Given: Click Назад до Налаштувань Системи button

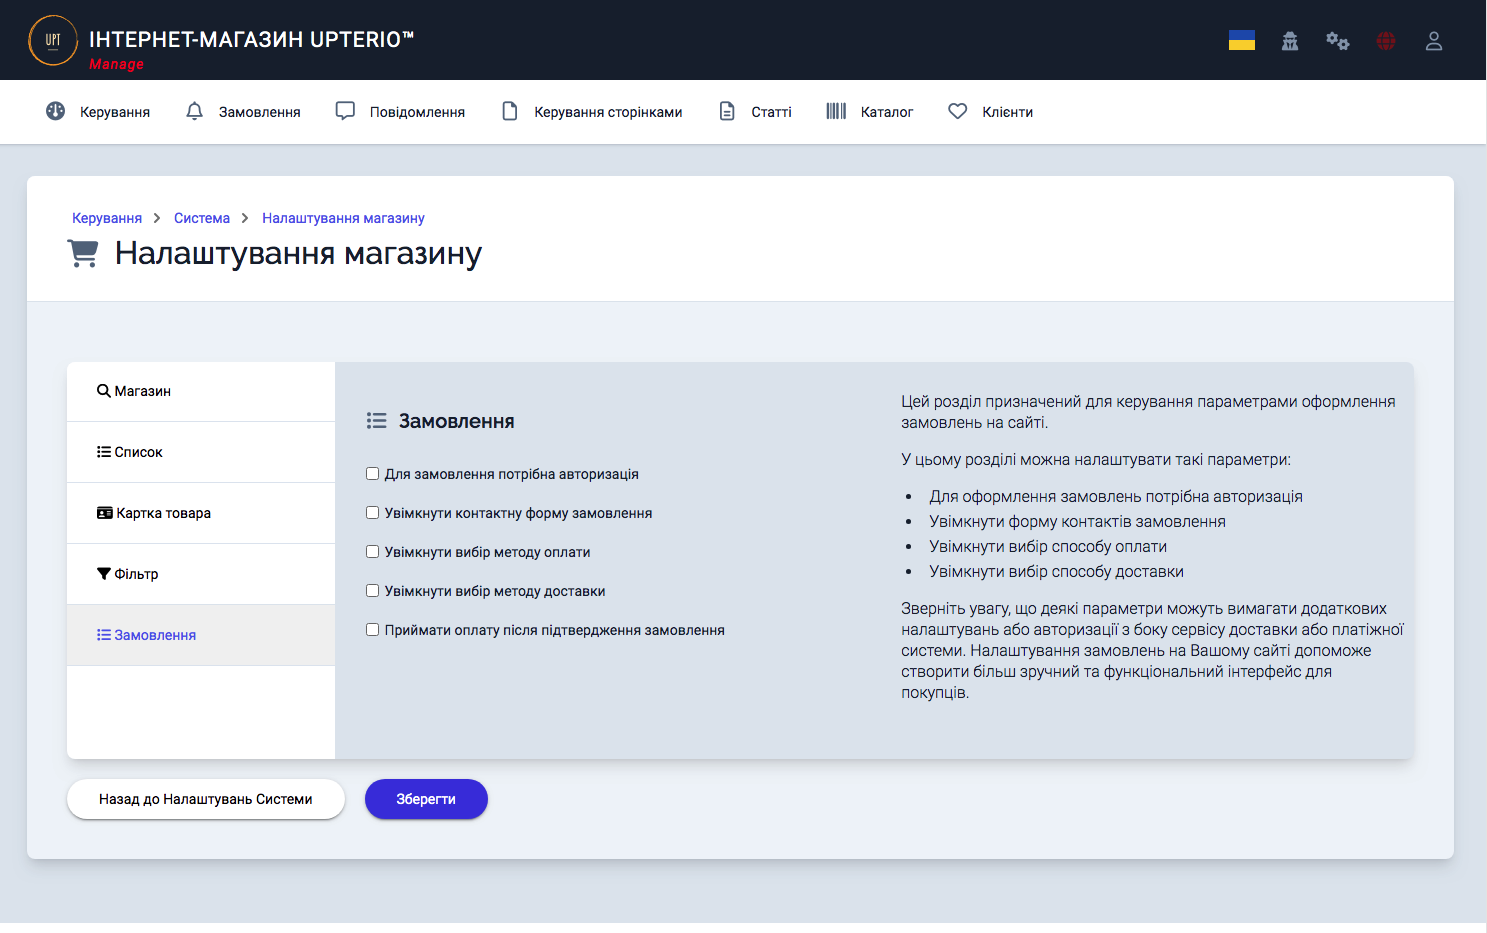Looking at the screenshot, I should pos(206,799).
